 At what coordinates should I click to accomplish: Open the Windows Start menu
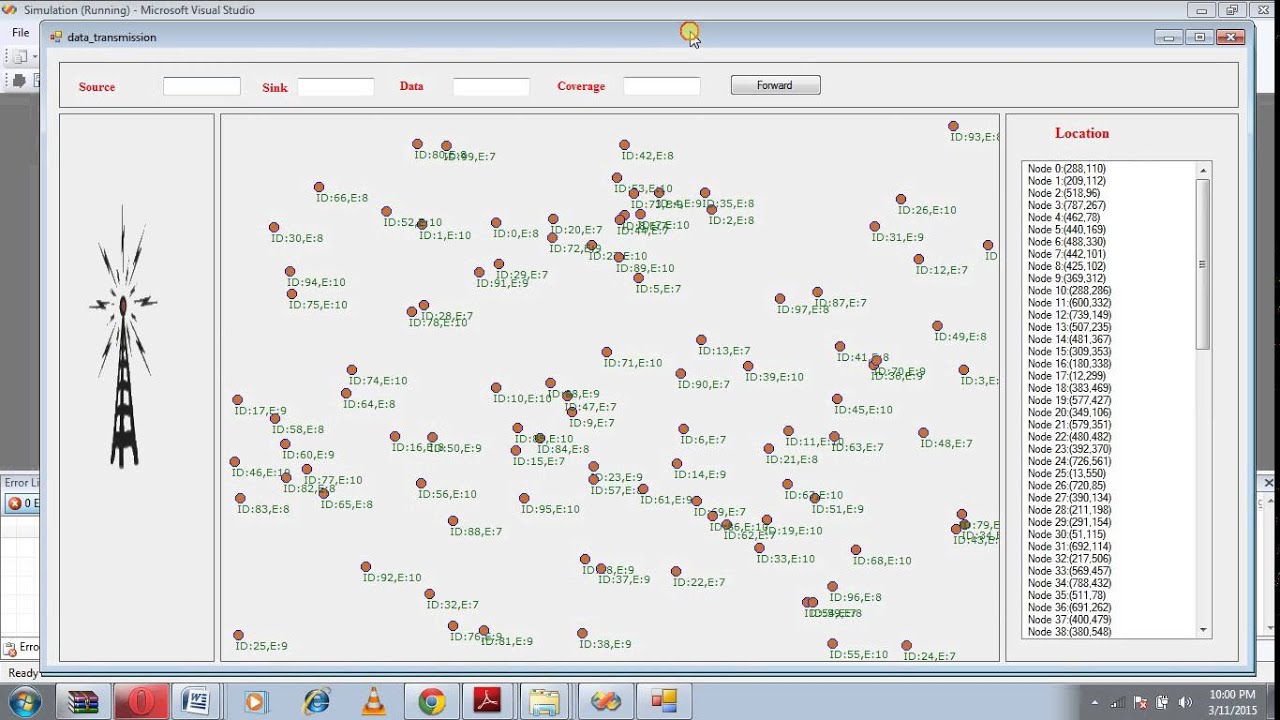[22, 702]
